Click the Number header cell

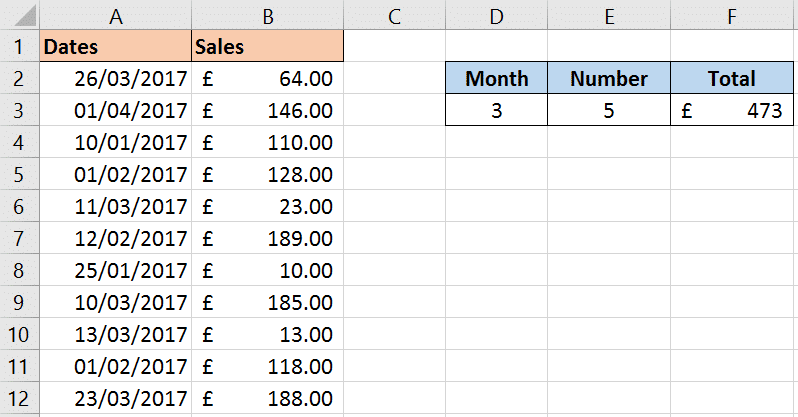point(609,78)
